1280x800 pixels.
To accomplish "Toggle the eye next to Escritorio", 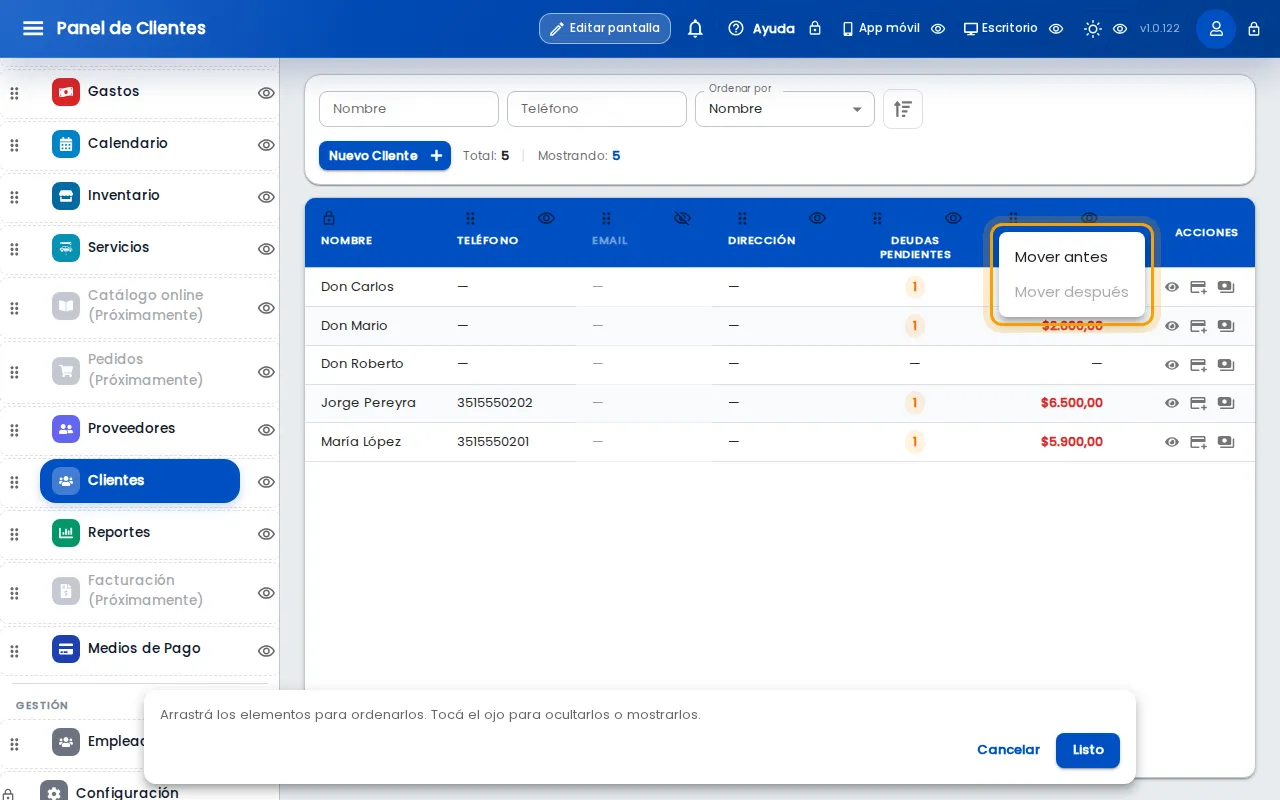I will coord(1056,29).
